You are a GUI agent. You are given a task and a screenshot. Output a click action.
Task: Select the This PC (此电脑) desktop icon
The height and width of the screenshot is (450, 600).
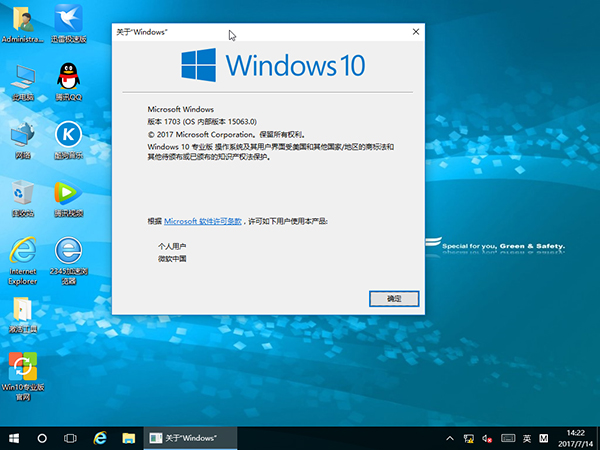tap(22, 78)
